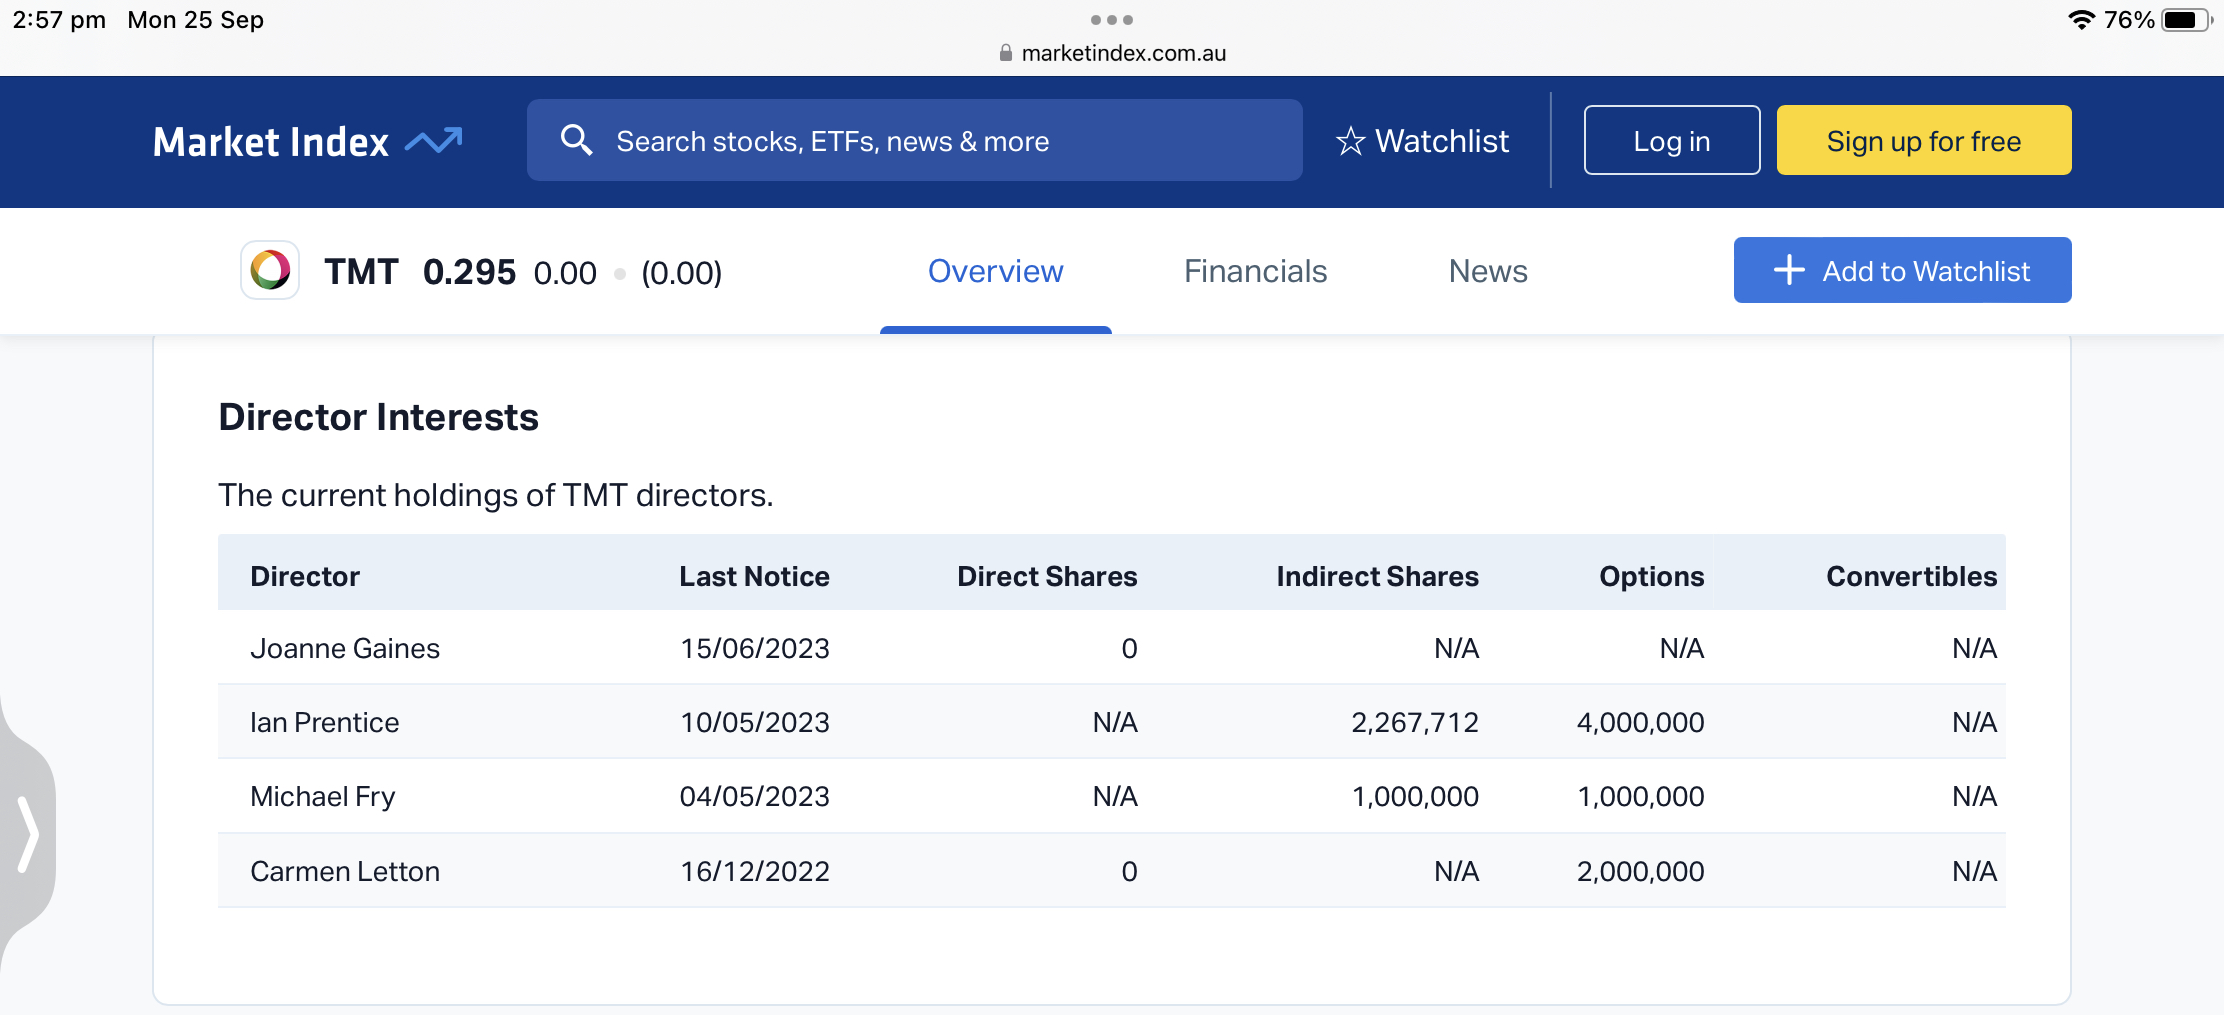Click Carmen Letton's direct shares 0

pyautogui.click(x=1129, y=871)
